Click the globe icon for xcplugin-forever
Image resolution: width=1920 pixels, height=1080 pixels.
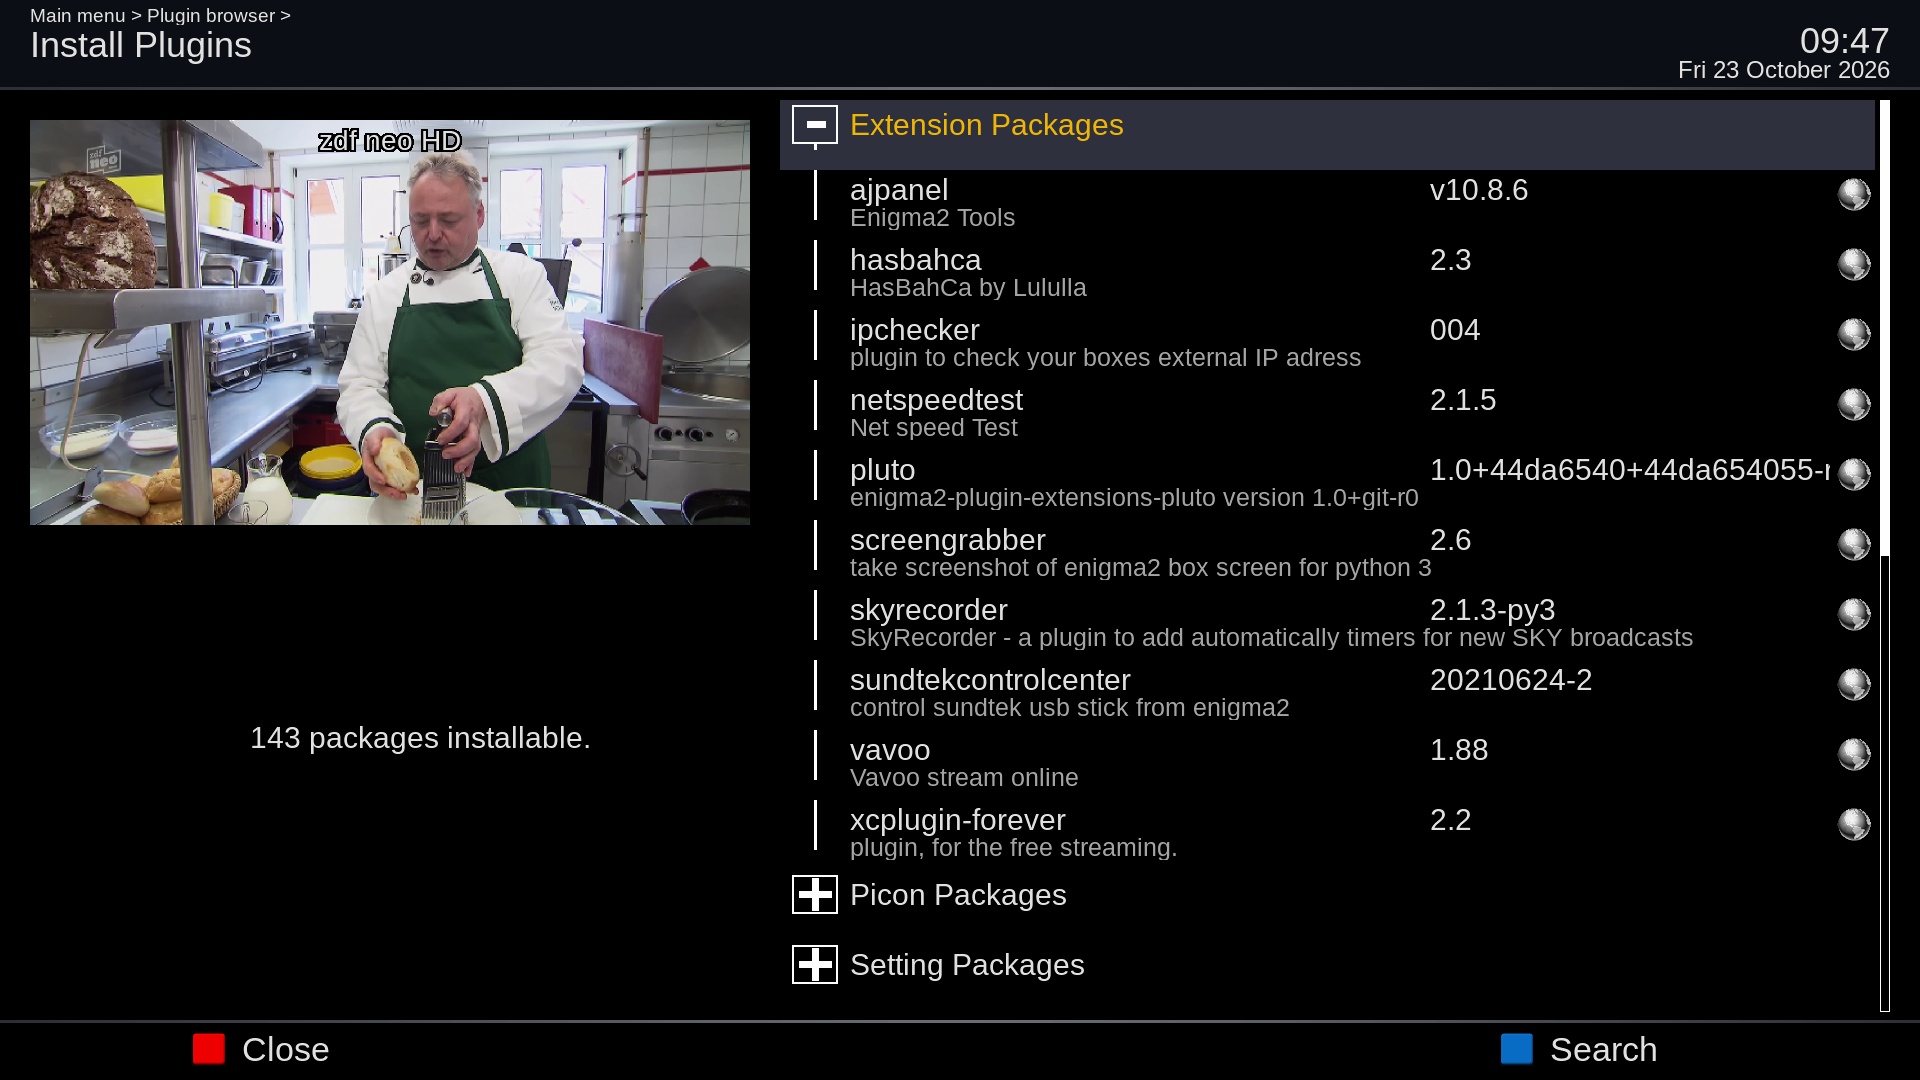(1854, 824)
